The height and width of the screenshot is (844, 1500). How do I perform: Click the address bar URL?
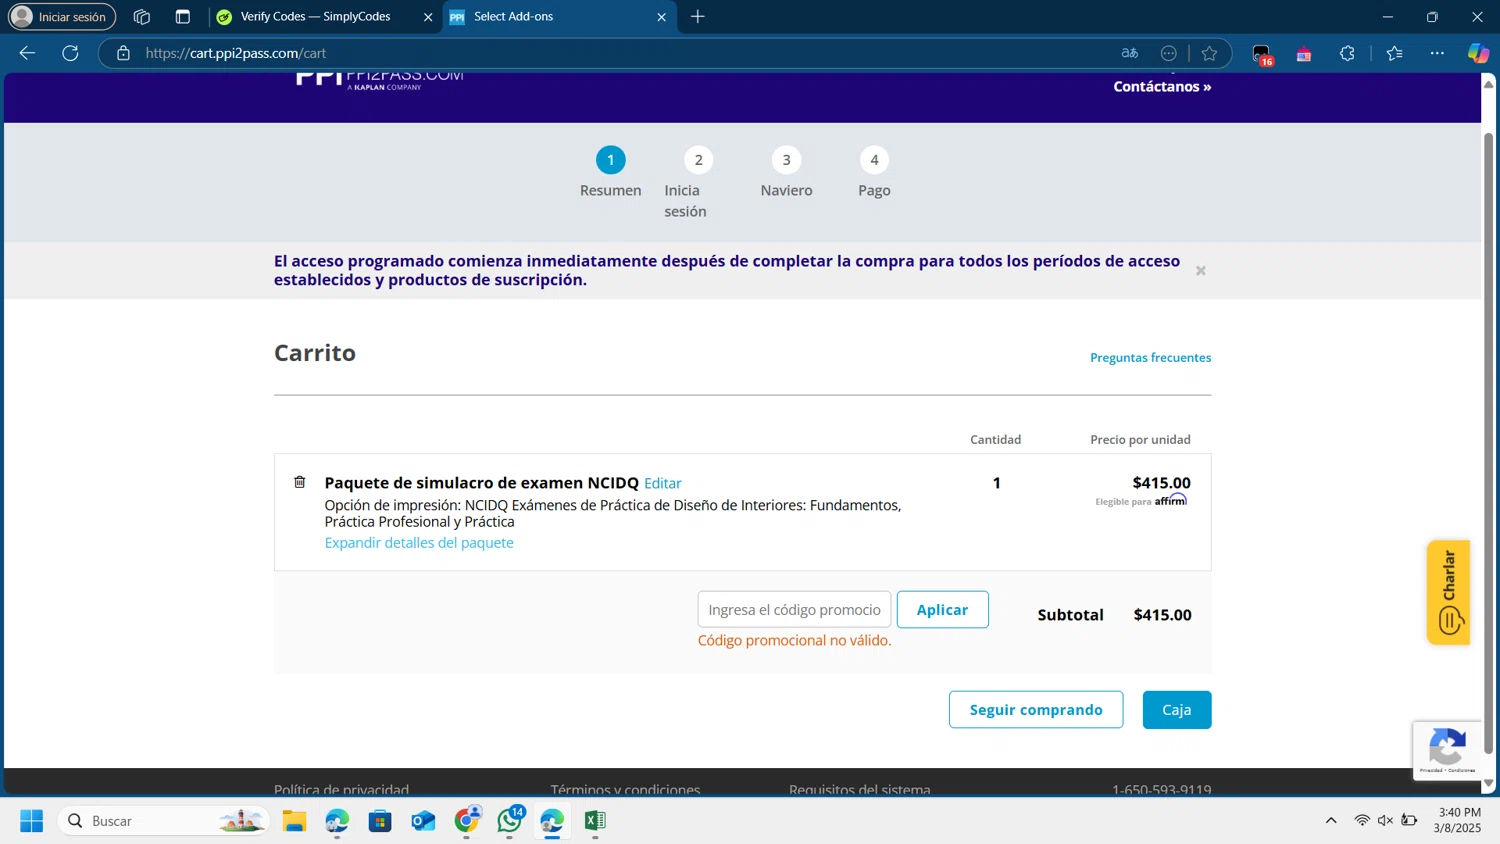pyautogui.click(x=236, y=53)
